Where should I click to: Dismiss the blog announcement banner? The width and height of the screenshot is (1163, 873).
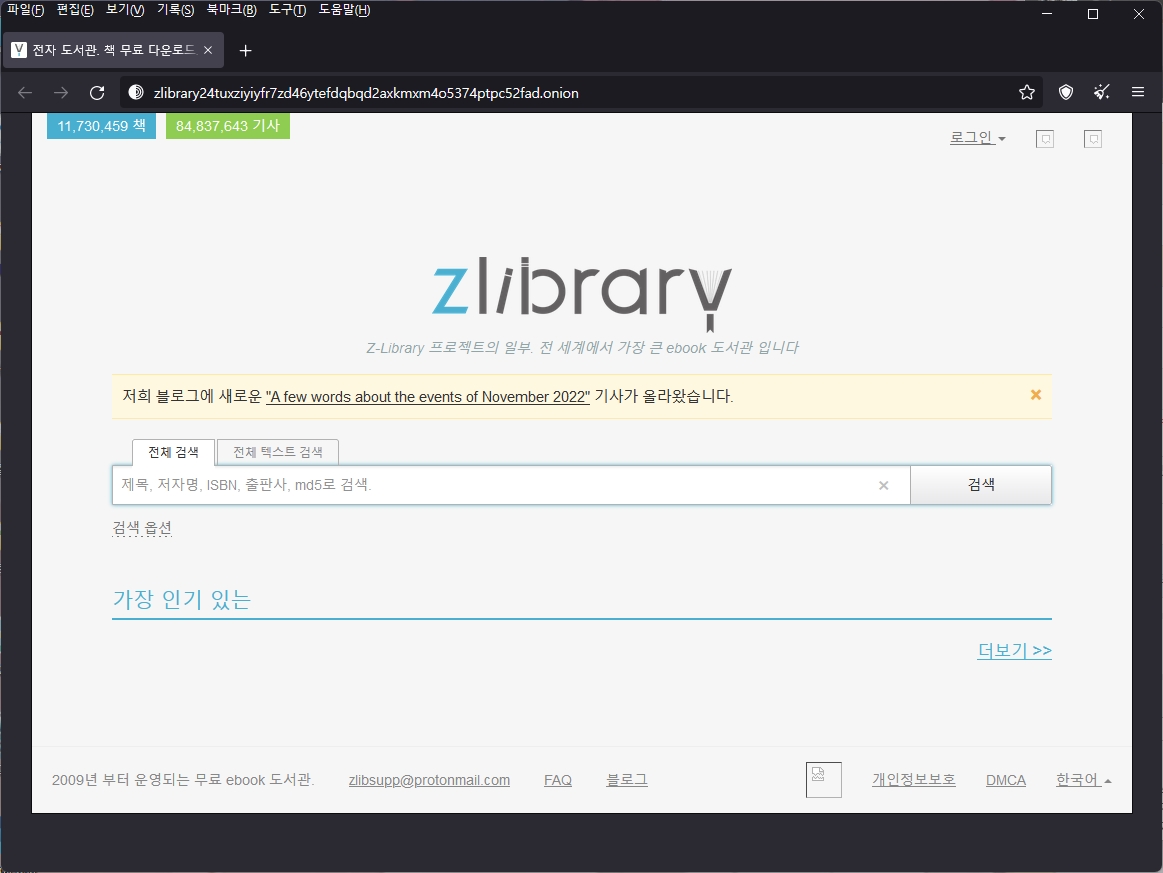tap(1035, 395)
